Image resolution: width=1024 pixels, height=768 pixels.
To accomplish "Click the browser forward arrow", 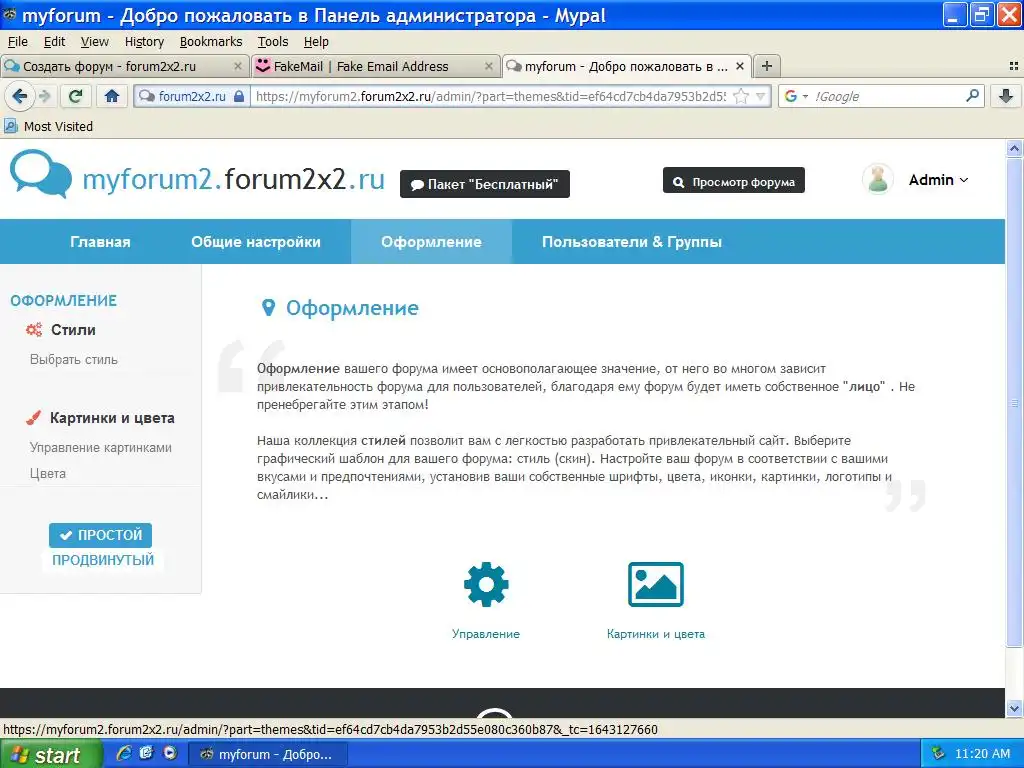I will click(x=45, y=96).
